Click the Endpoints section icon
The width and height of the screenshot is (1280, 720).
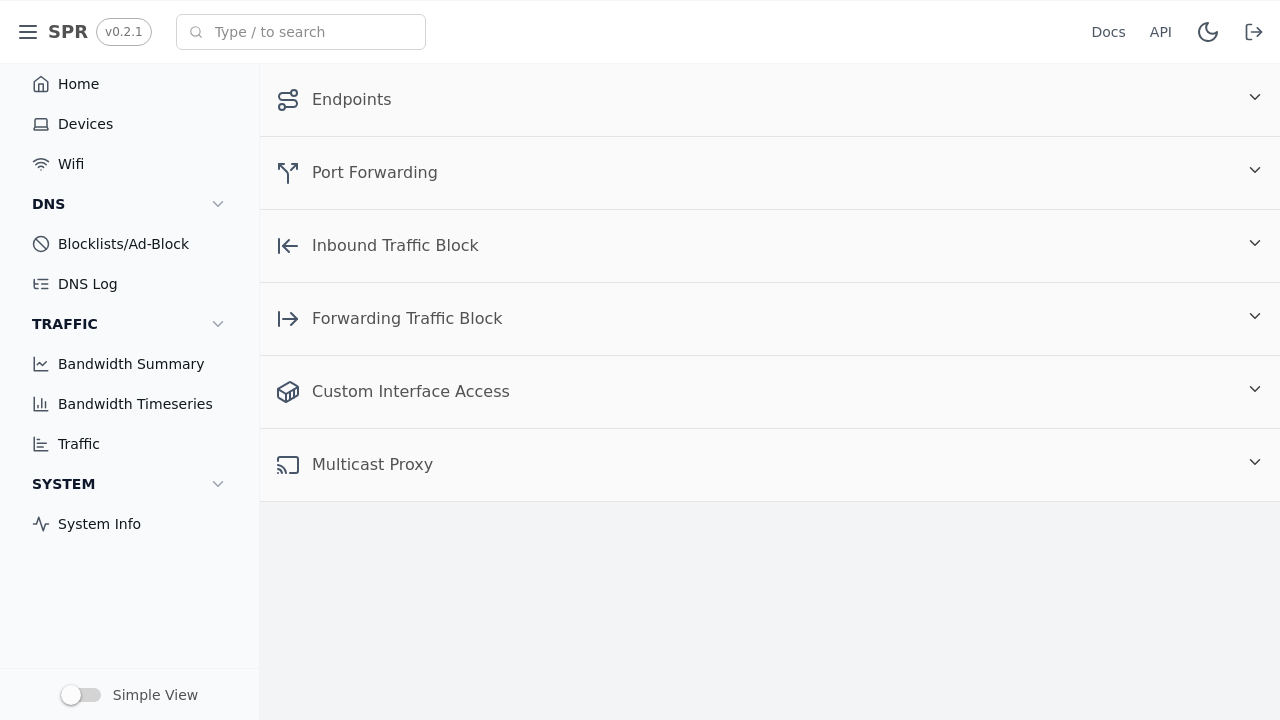(x=288, y=100)
